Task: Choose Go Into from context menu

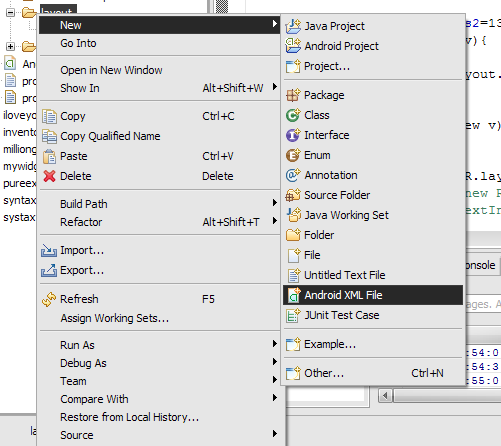Action: coord(160,43)
